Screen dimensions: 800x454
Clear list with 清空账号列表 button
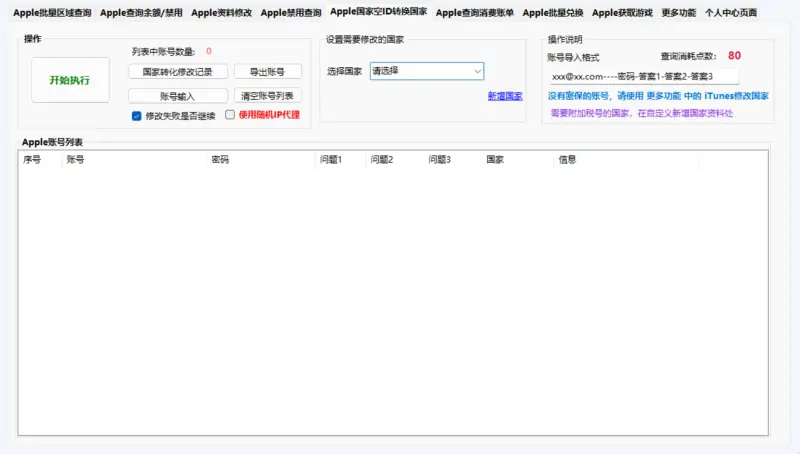(267, 96)
